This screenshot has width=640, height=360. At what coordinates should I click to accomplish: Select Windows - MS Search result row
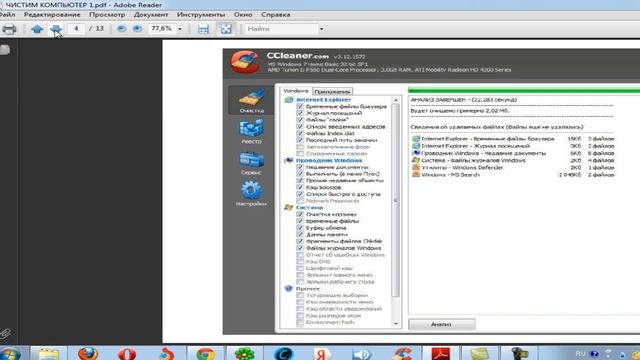pos(513,175)
